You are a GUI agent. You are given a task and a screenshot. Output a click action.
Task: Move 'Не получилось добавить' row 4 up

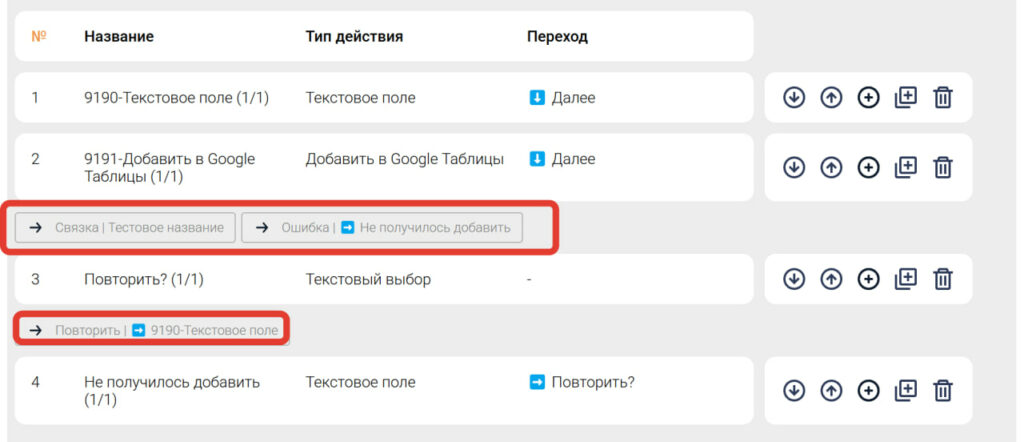point(831,391)
